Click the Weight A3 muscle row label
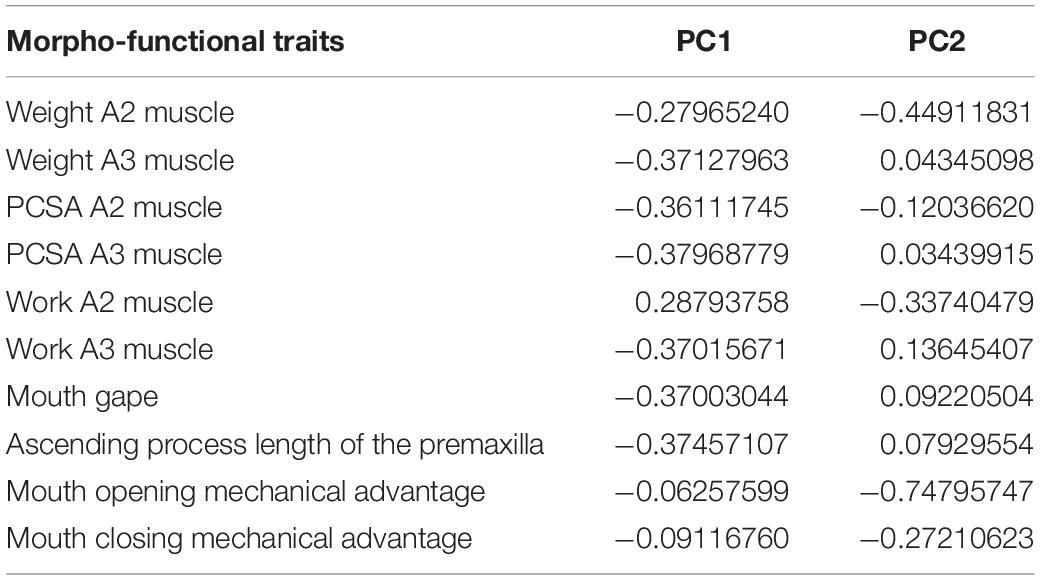 (x=120, y=160)
